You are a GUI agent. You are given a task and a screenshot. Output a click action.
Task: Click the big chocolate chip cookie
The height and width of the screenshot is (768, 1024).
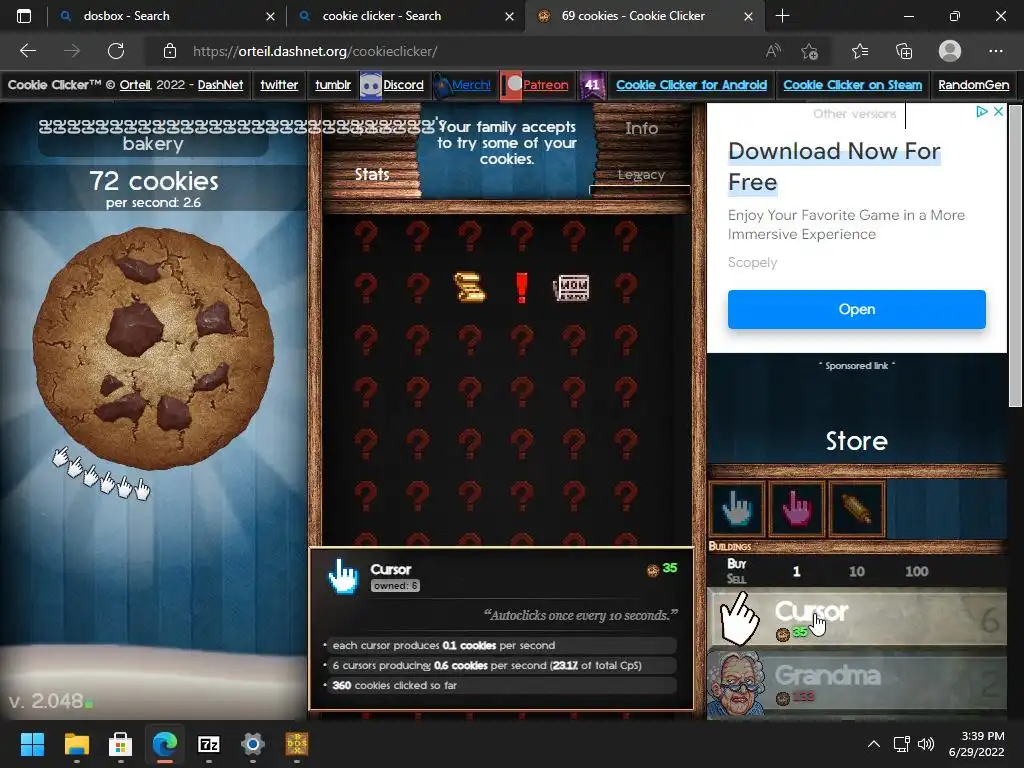[x=153, y=348]
